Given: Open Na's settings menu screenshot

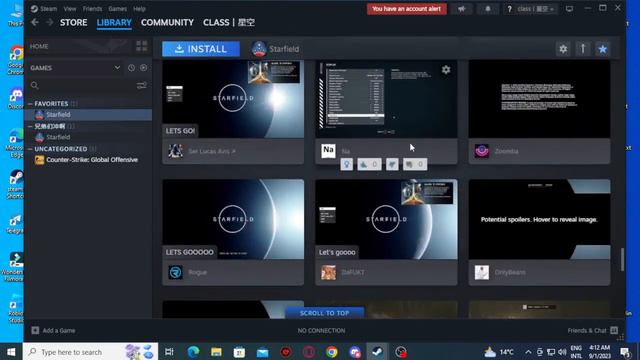Looking at the screenshot, I should coord(386,99).
